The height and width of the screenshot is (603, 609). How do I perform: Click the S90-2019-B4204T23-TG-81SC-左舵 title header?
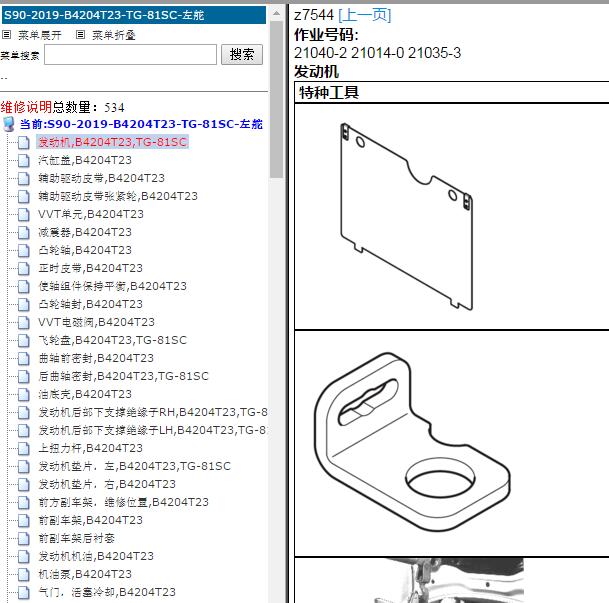(x=134, y=15)
